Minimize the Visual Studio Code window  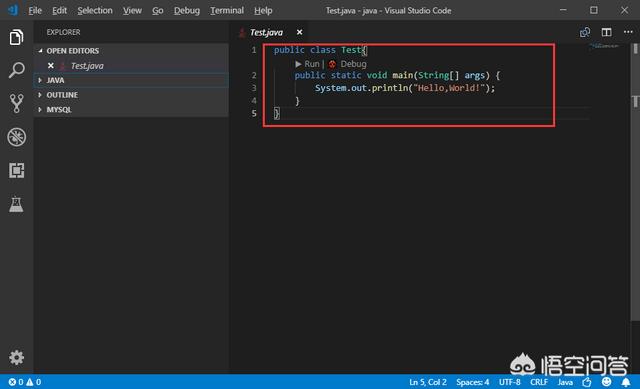pos(563,10)
